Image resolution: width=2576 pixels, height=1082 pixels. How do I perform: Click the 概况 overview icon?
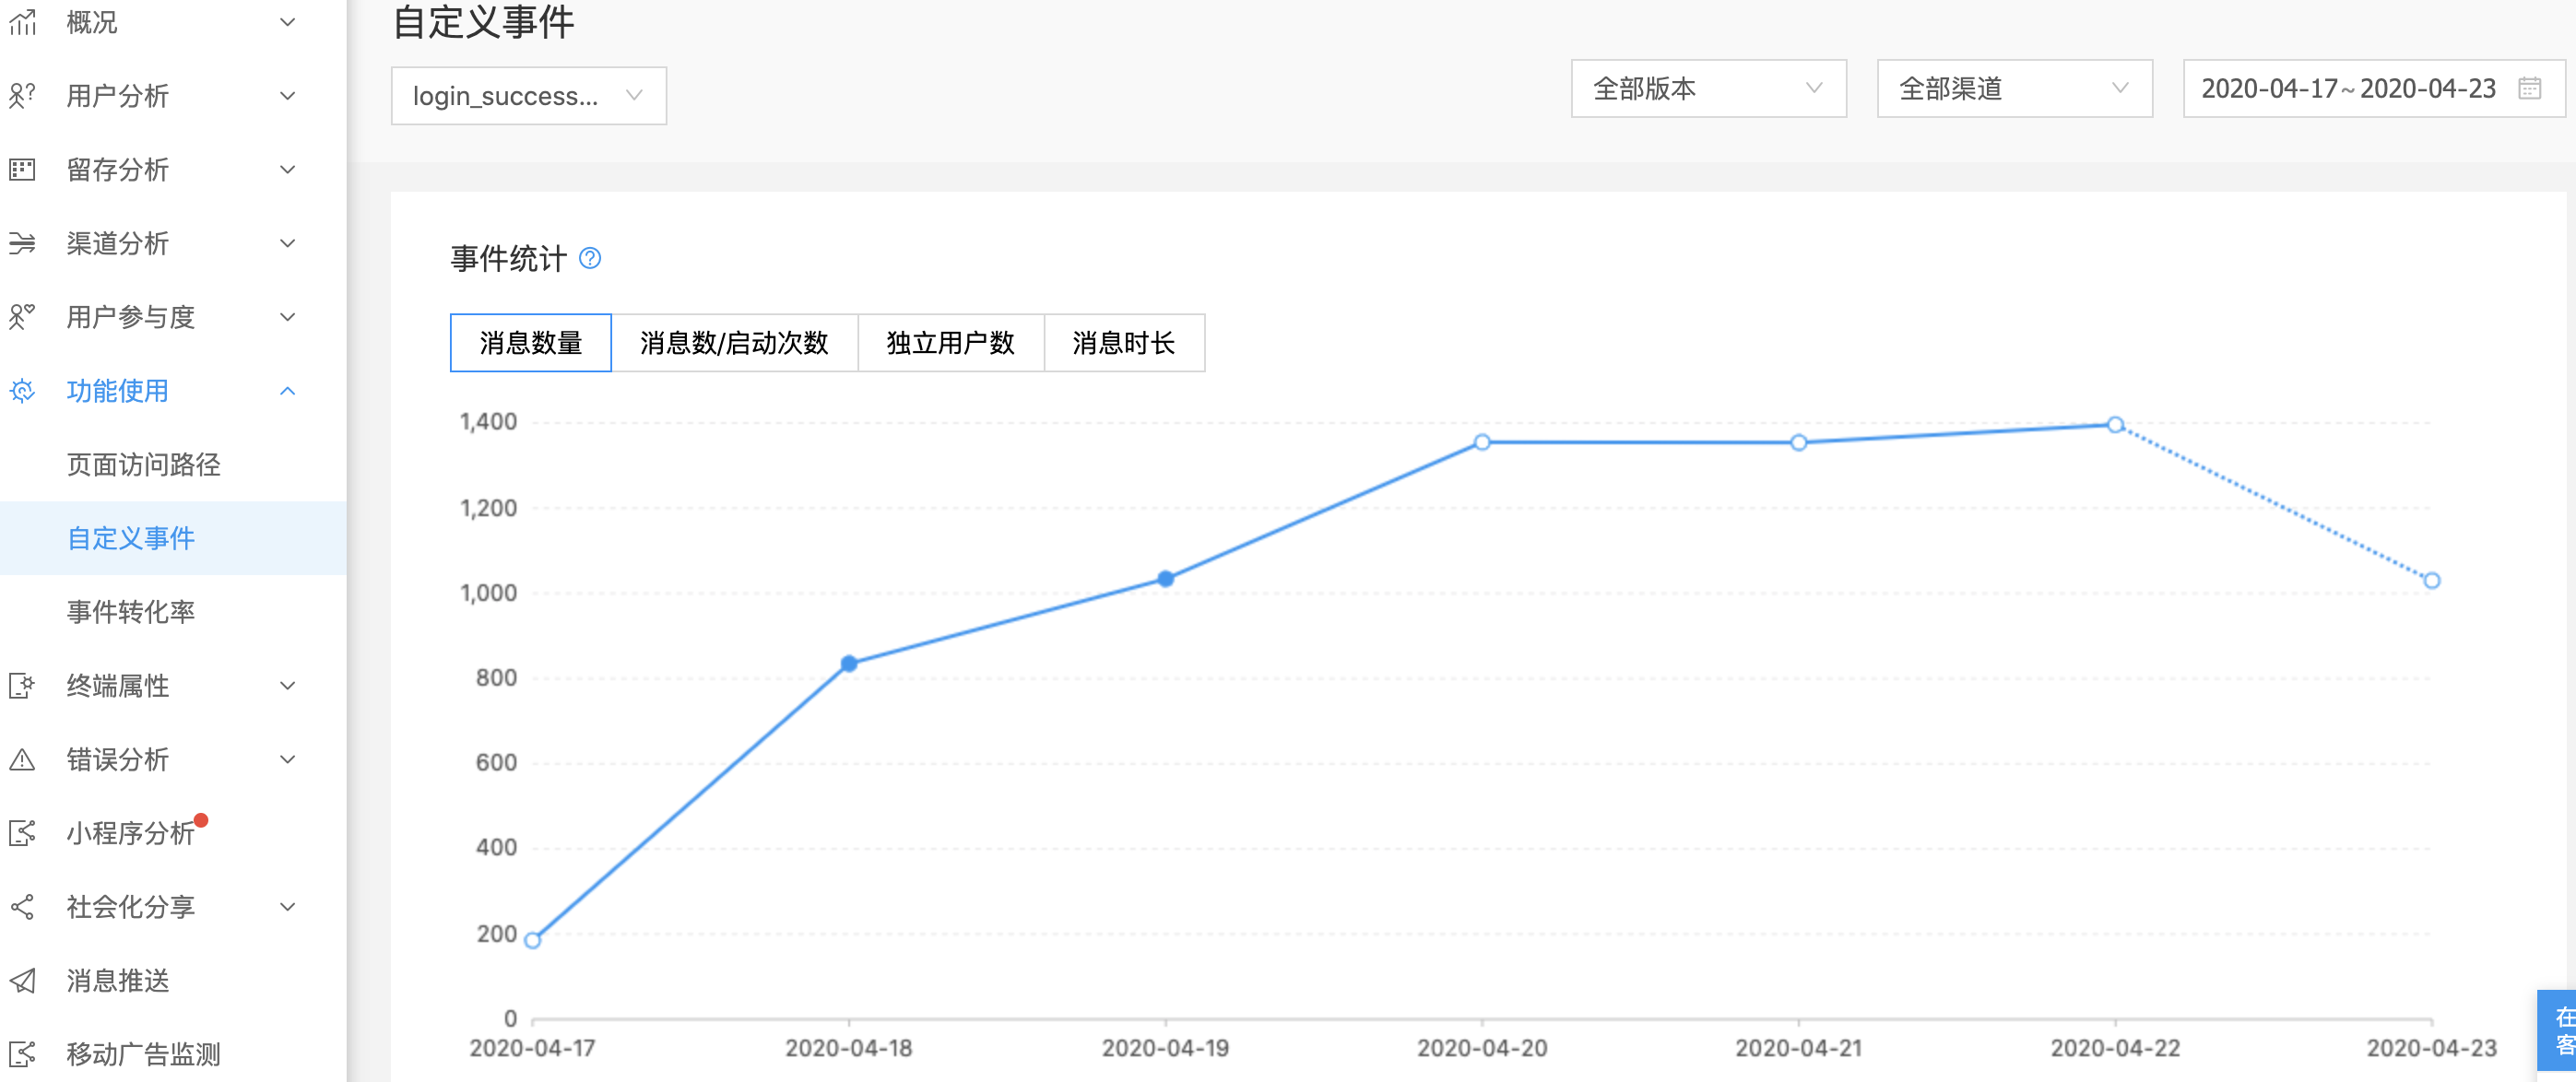[x=23, y=22]
